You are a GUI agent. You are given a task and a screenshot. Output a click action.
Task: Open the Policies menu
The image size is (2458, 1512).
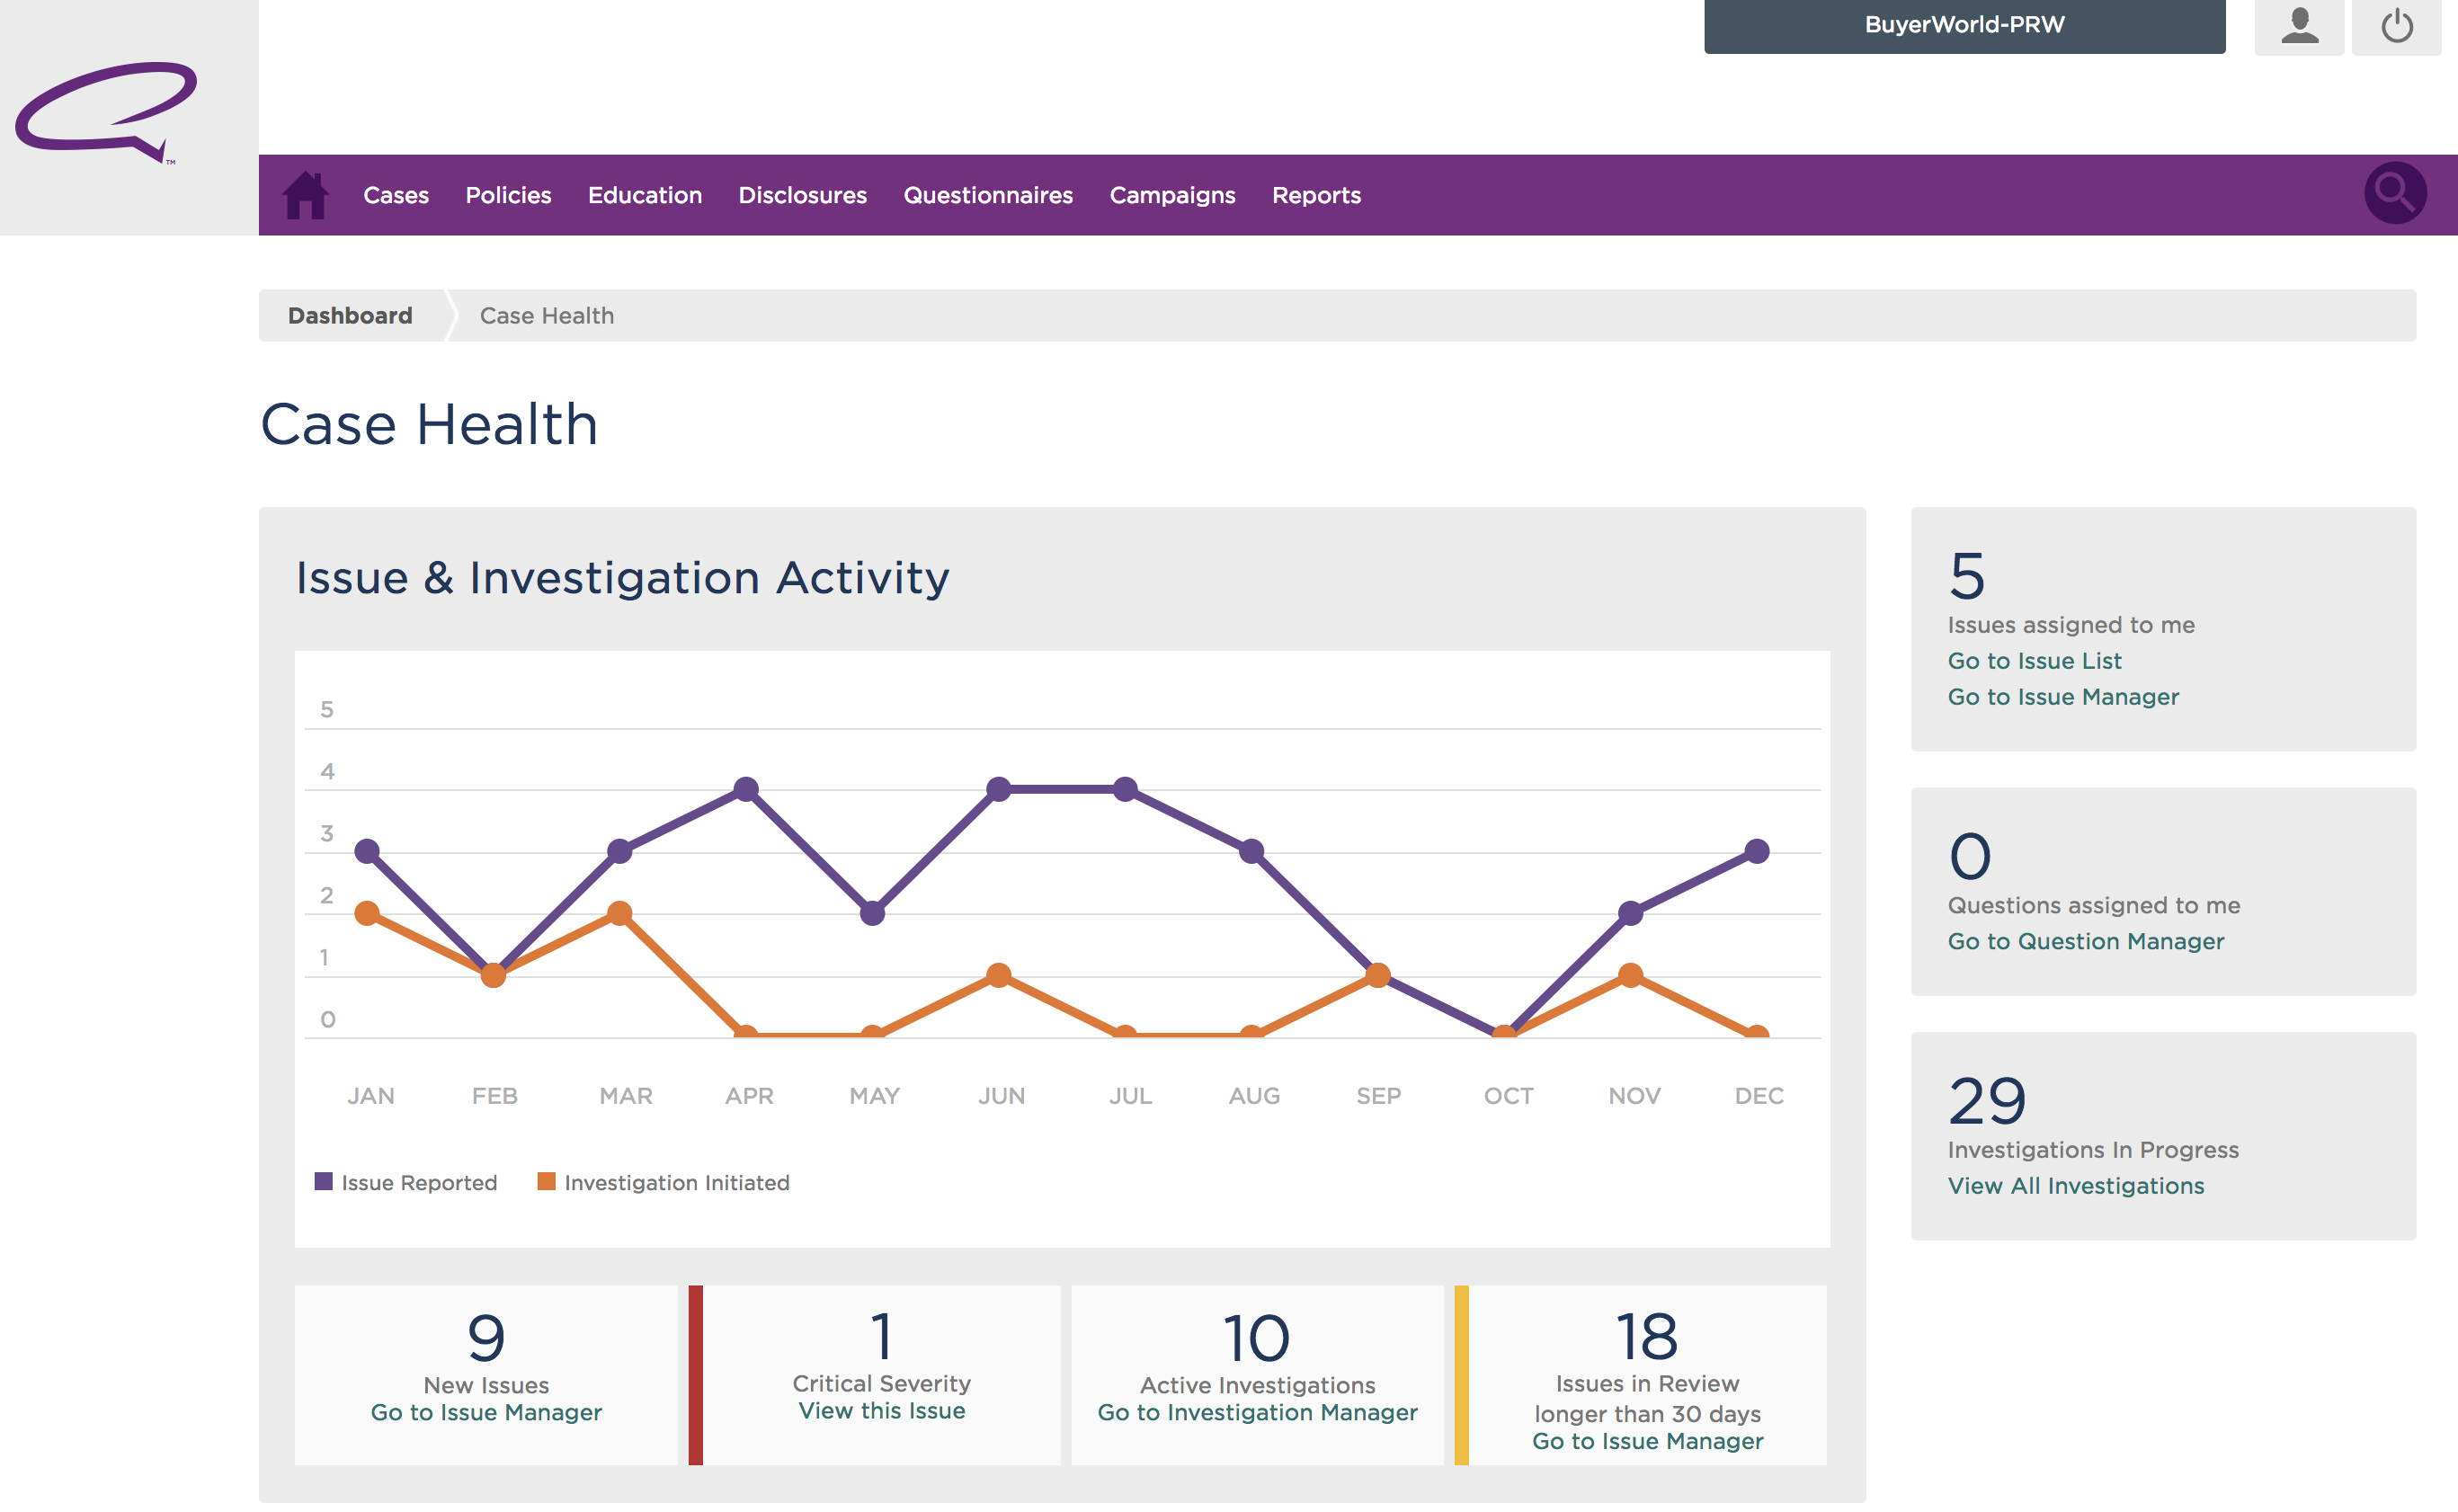pyautogui.click(x=508, y=195)
